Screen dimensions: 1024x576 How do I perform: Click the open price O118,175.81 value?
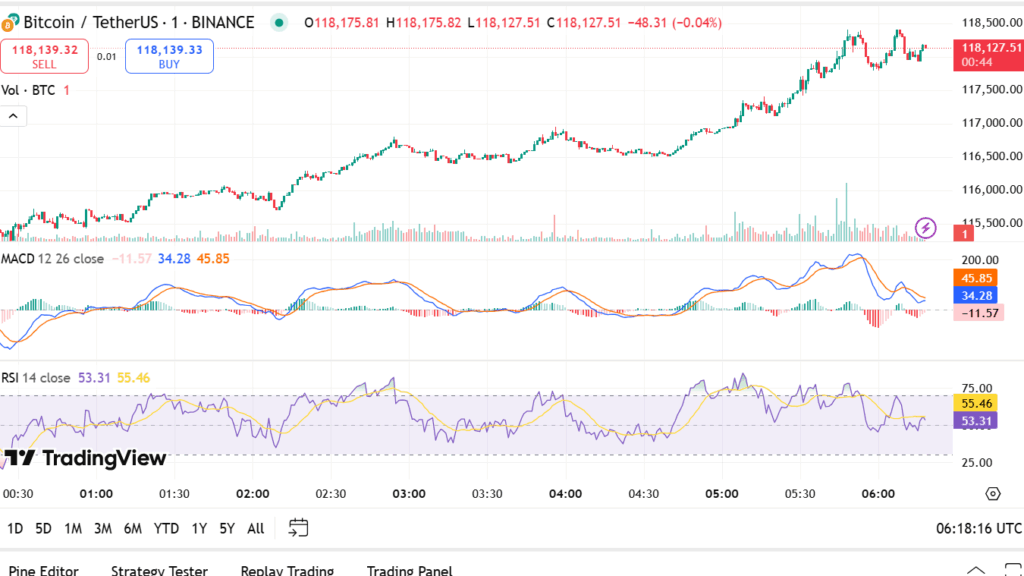point(342,23)
